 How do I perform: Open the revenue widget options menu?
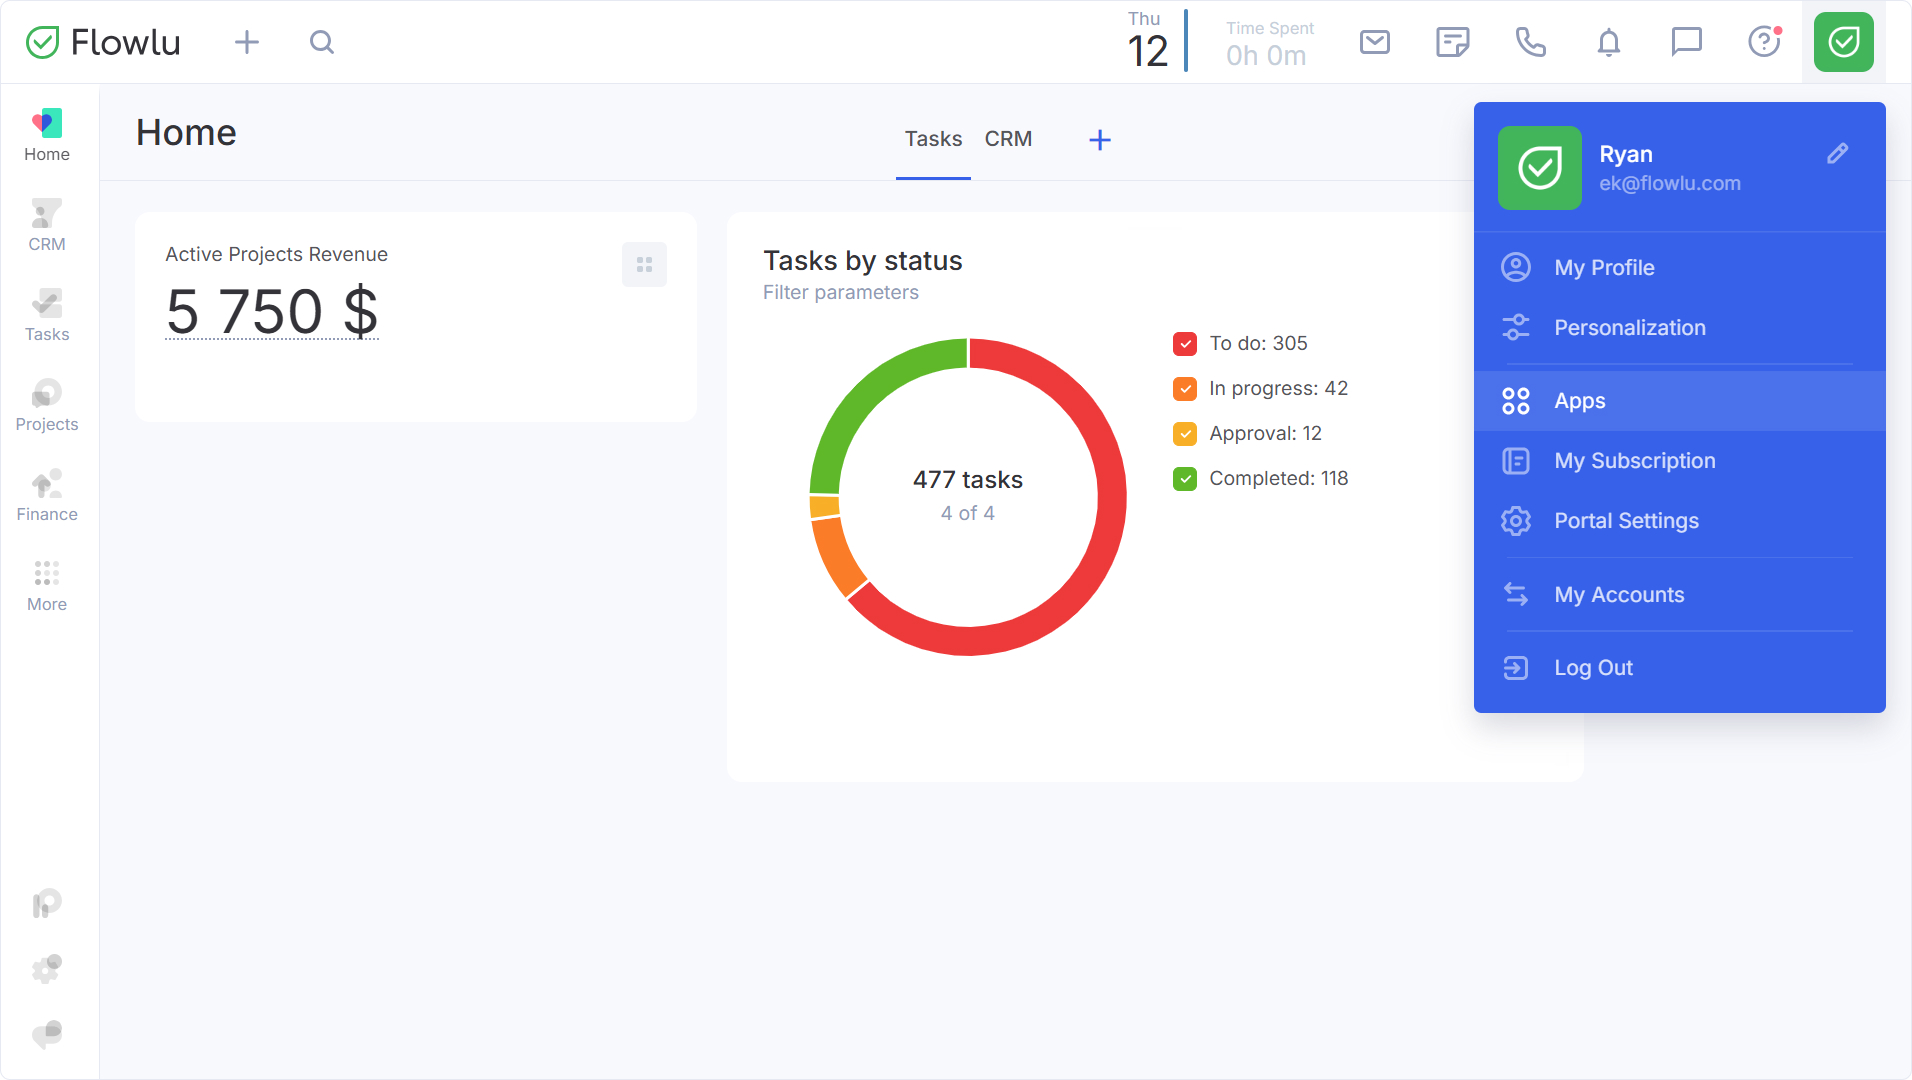click(644, 265)
